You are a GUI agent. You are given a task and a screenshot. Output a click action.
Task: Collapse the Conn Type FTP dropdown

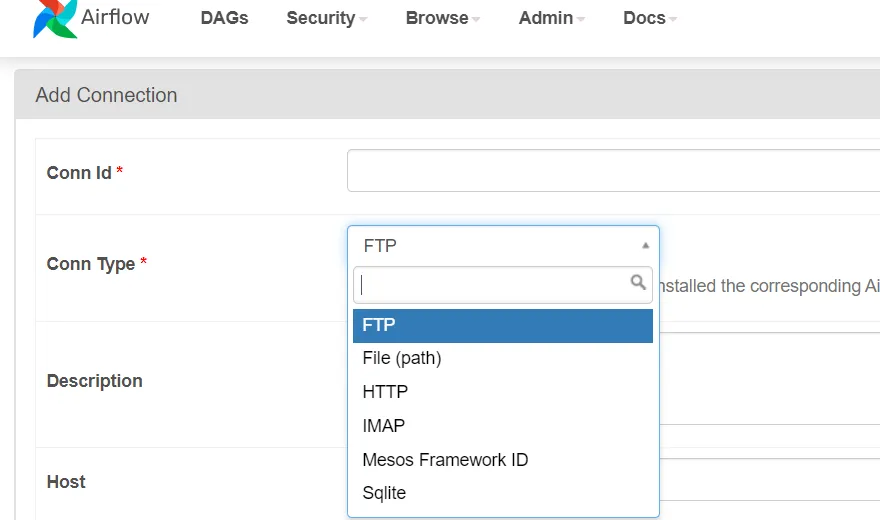click(x=503, y=246)
